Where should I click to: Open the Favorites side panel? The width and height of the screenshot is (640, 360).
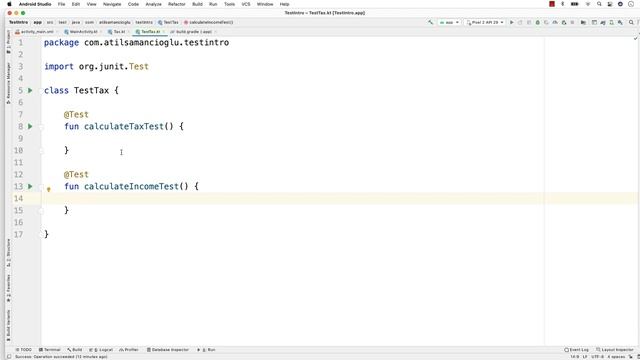[8, 289]
